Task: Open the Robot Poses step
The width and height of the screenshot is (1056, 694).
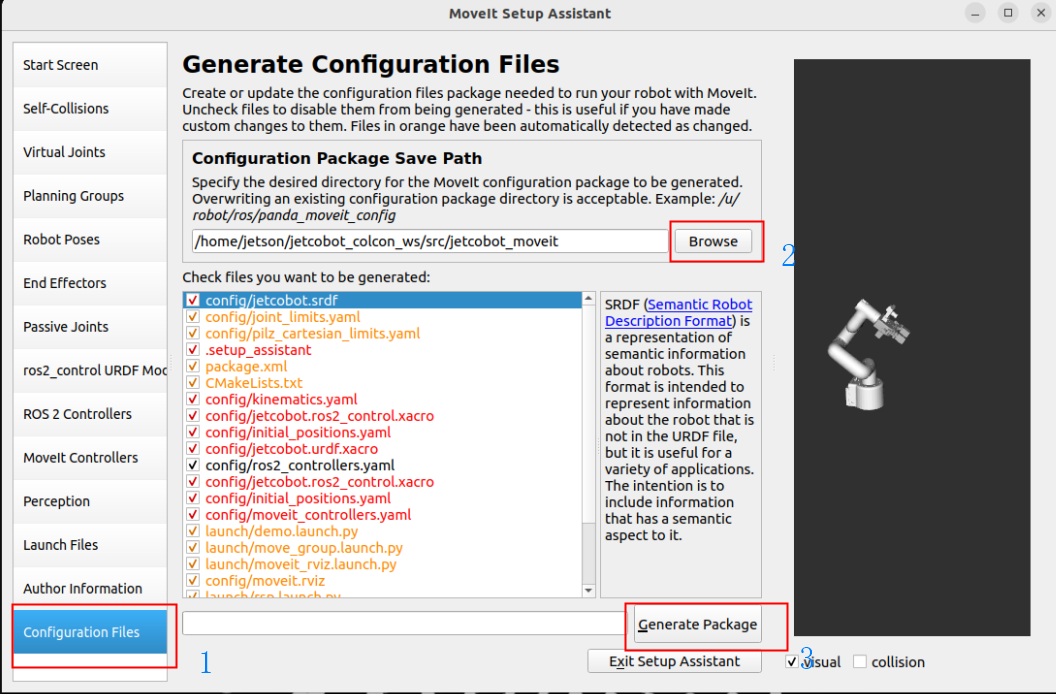Action: (x=90, y=240)
